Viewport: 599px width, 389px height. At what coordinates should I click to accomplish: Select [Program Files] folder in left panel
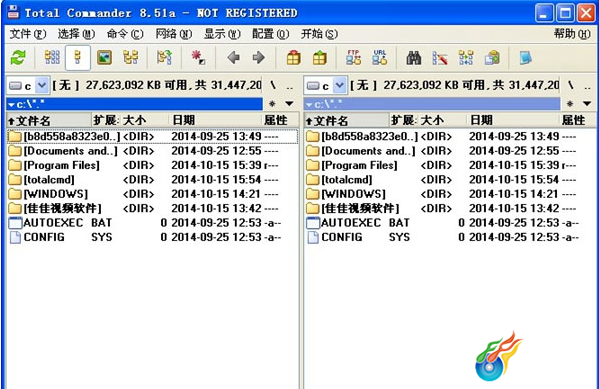pyautogui.click(x=153, y=165)
